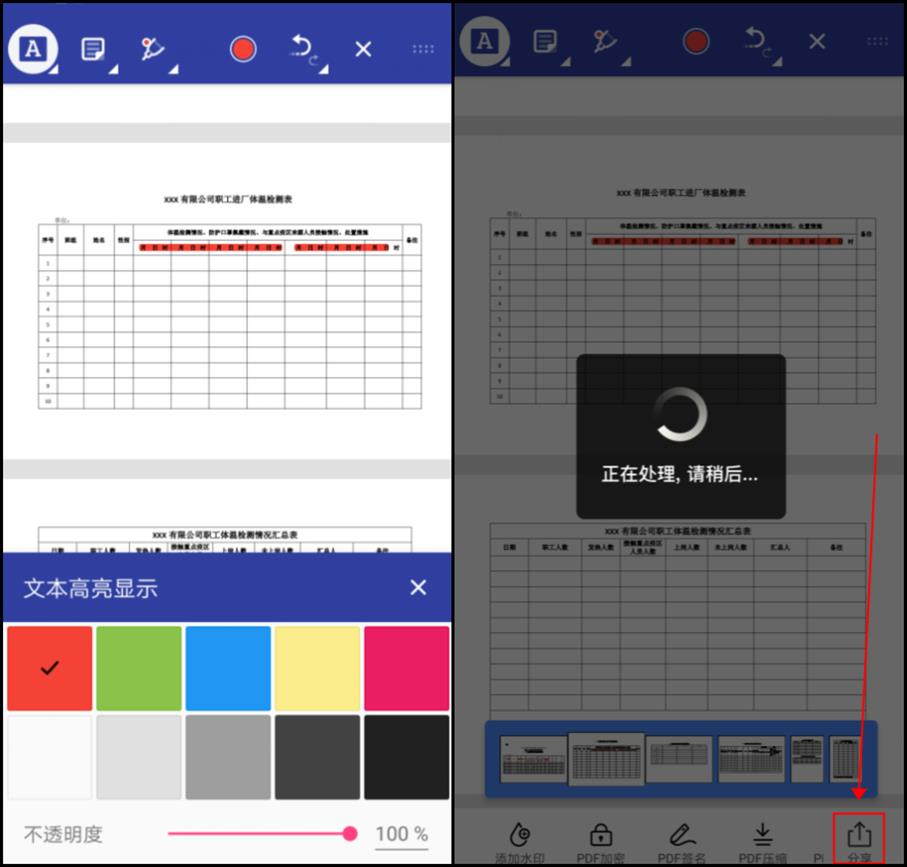The height and width of the screenshot is (867, 907).
Task: Tap the dotted grip handle, left toolbar
Action: click(423, 49)
